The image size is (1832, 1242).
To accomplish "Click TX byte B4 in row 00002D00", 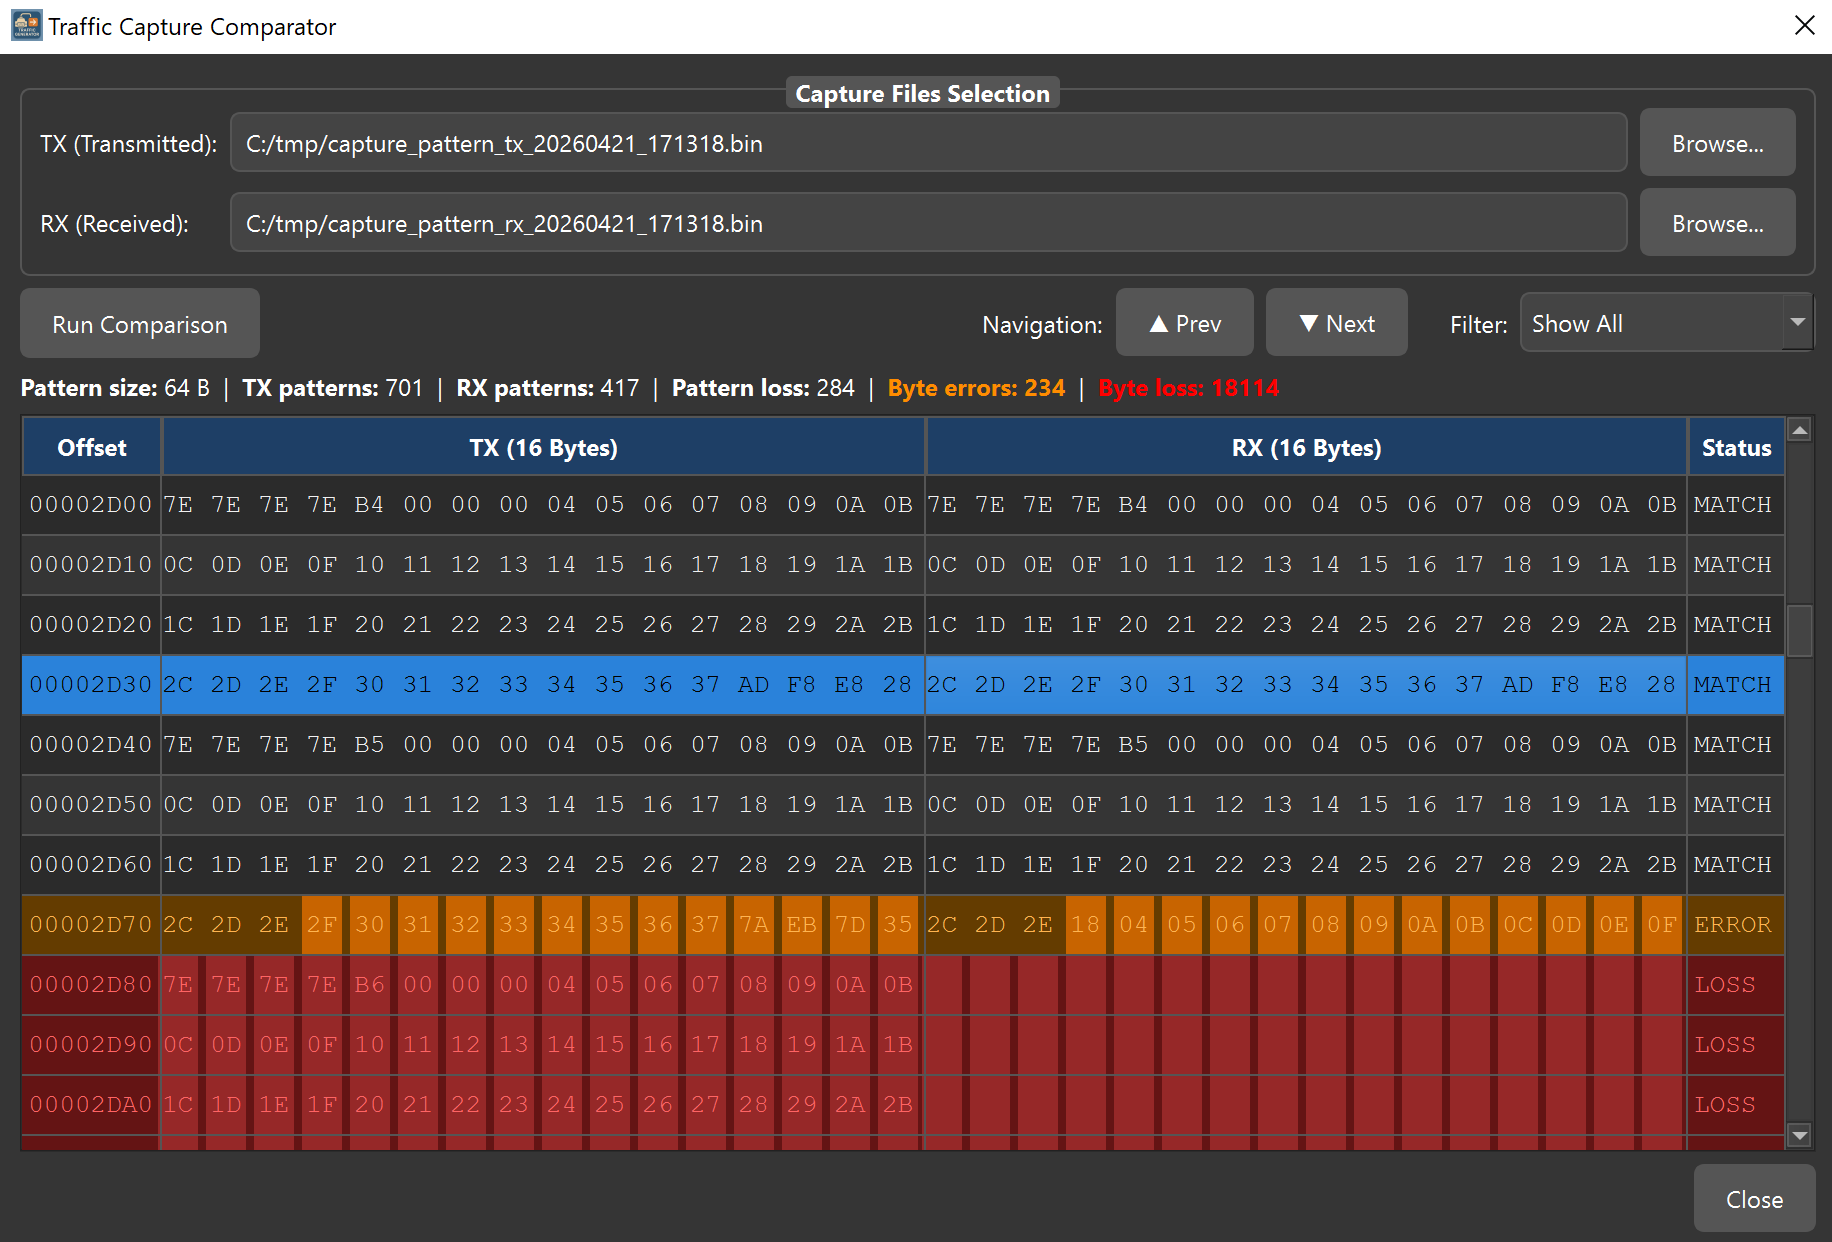I will [369, 505].
